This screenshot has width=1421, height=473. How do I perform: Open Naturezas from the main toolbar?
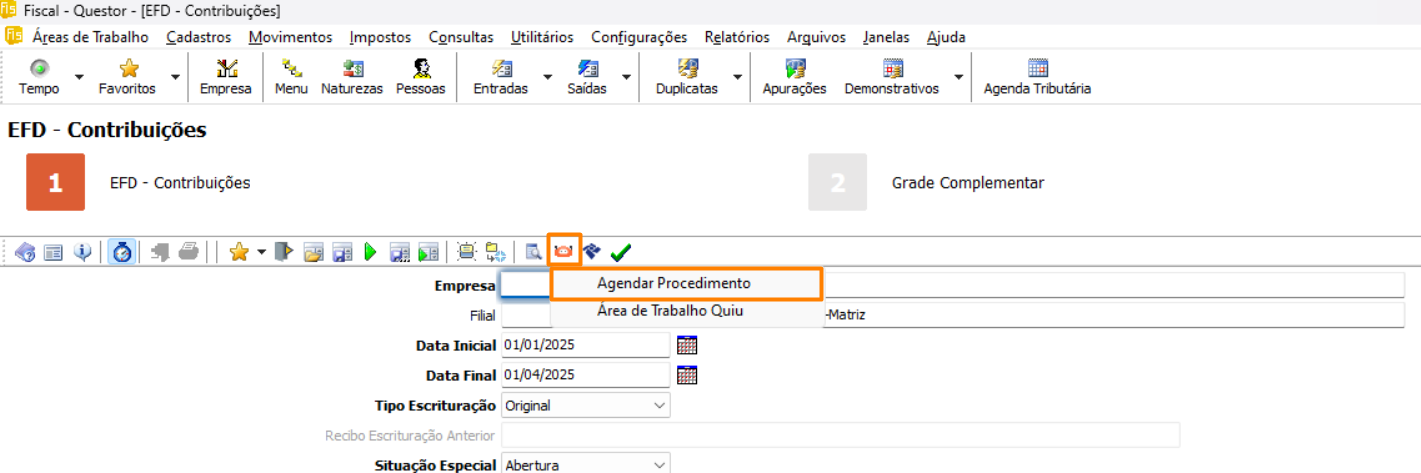point(352,77)
